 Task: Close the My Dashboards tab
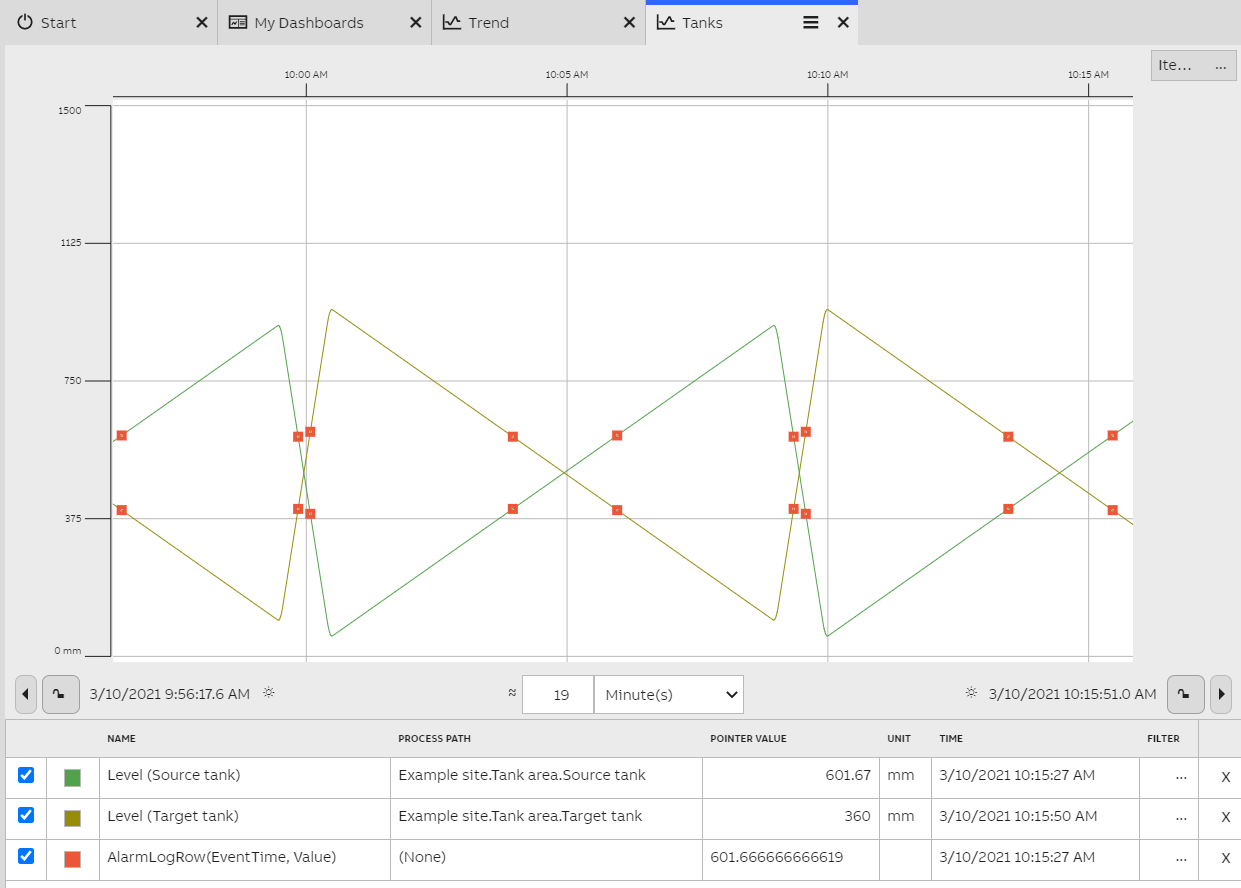416,22
